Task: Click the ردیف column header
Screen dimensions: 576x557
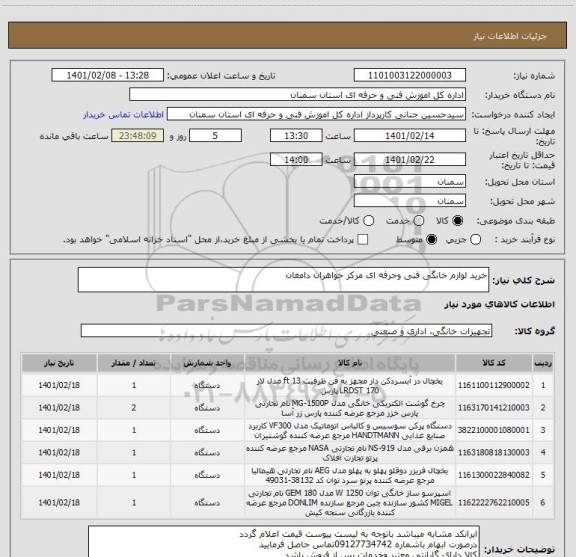Action: 543,363
